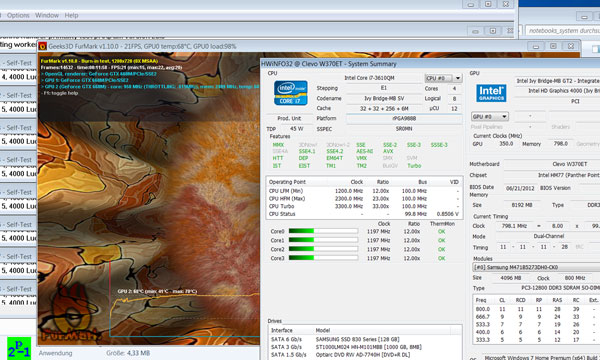The width and height of the screenshot is (600, 360).
Task: Select the 'ST1000LM024' hard drive row
Action: [364, 347]
